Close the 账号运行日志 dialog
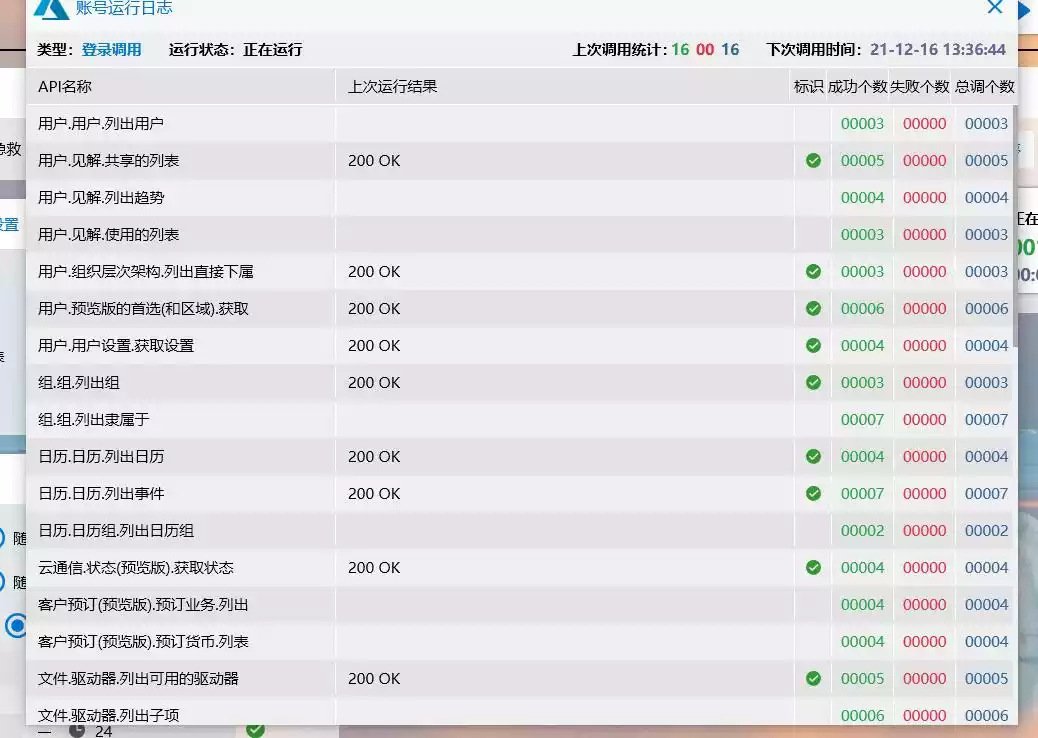The image size is (1038, 738). pyautogui.click(x=994, y=7)
